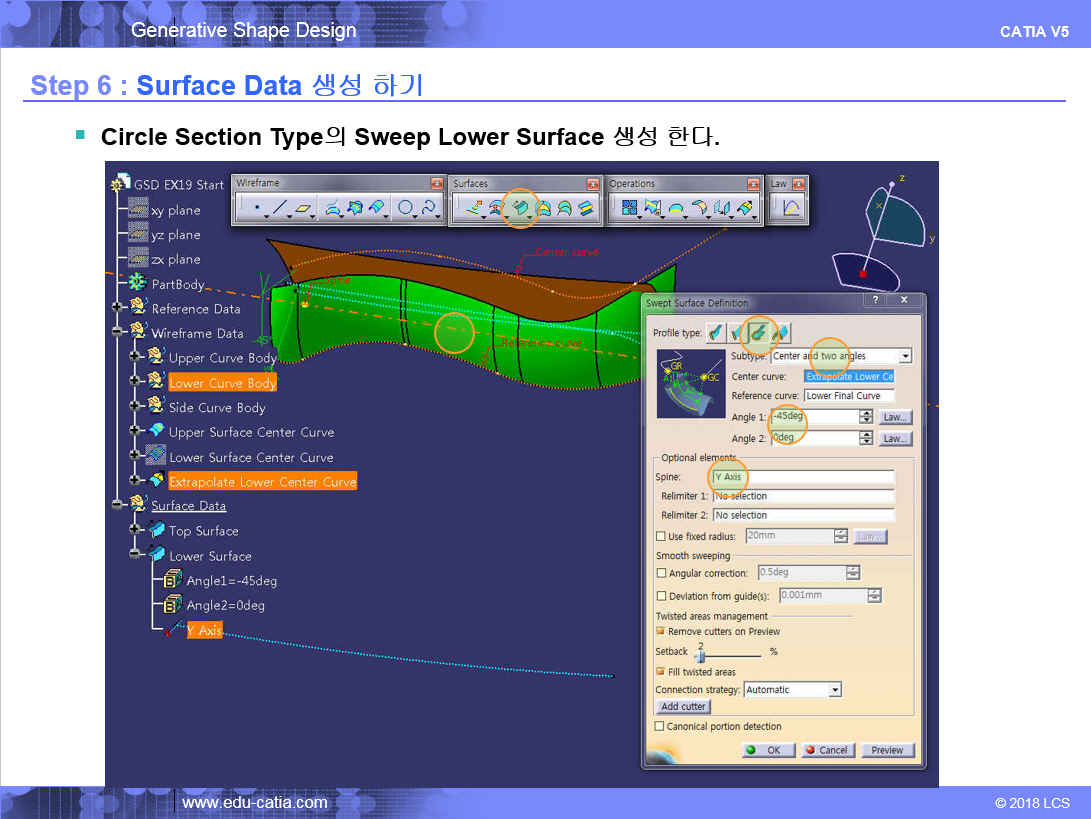This screenshot has height=819, width=1091.
Task: Select Lower Curve Body in the tree
Action: (222, 383)
